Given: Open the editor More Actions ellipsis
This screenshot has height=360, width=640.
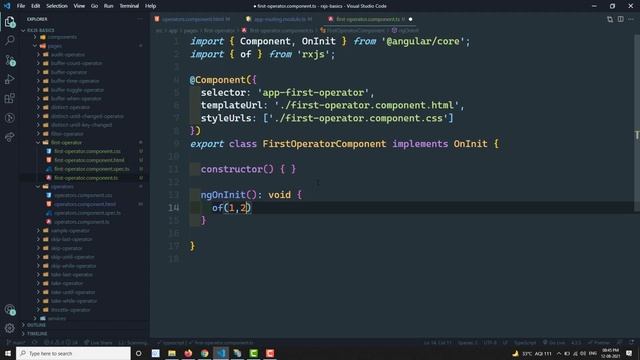Looking at the screenshot, I should tap(631, 19).
